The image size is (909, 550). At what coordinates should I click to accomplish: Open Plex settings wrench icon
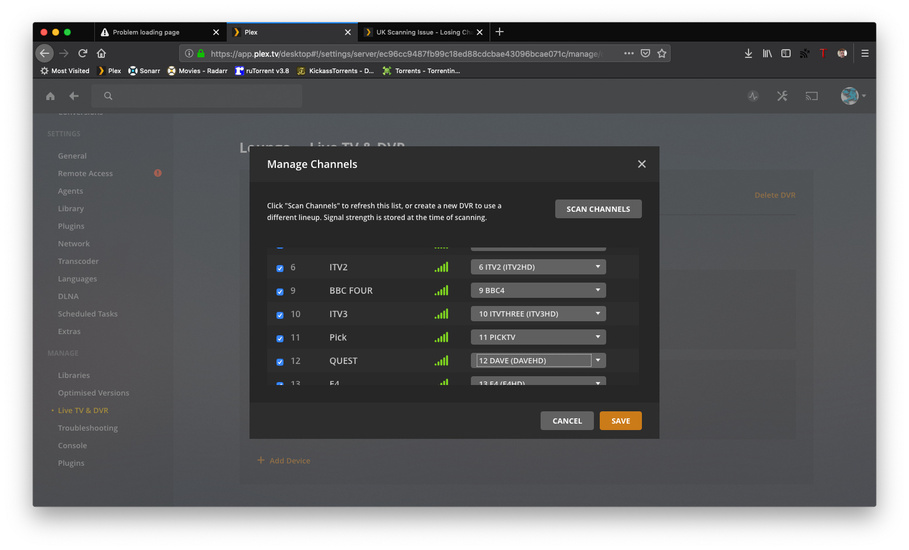tap(782, 96)
